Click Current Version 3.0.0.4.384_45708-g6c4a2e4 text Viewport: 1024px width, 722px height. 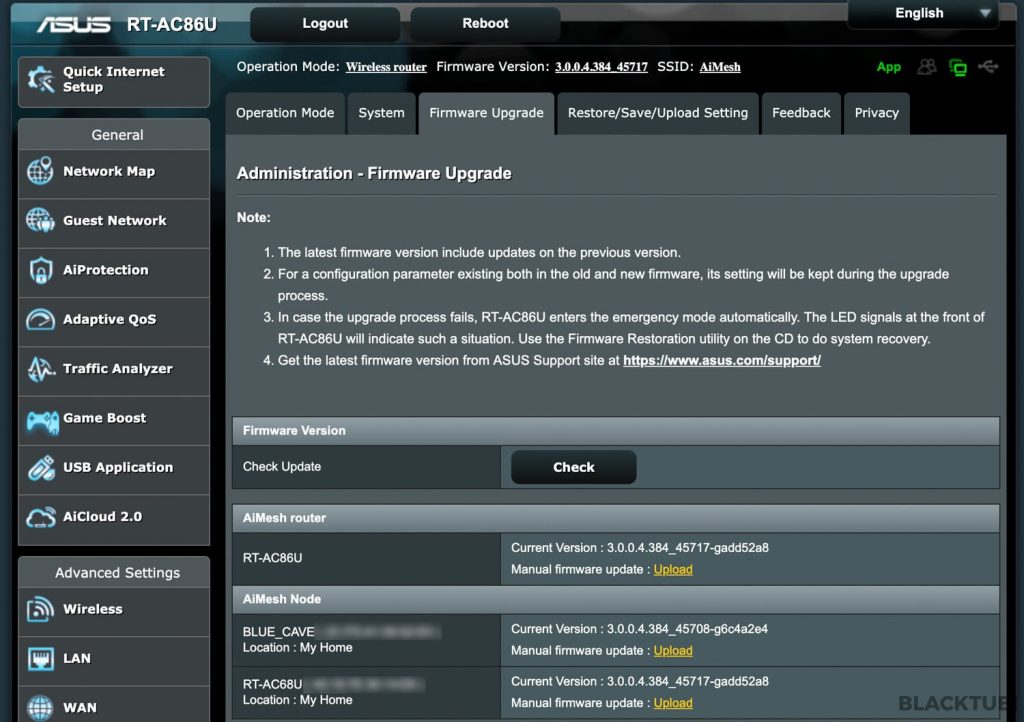639,629
